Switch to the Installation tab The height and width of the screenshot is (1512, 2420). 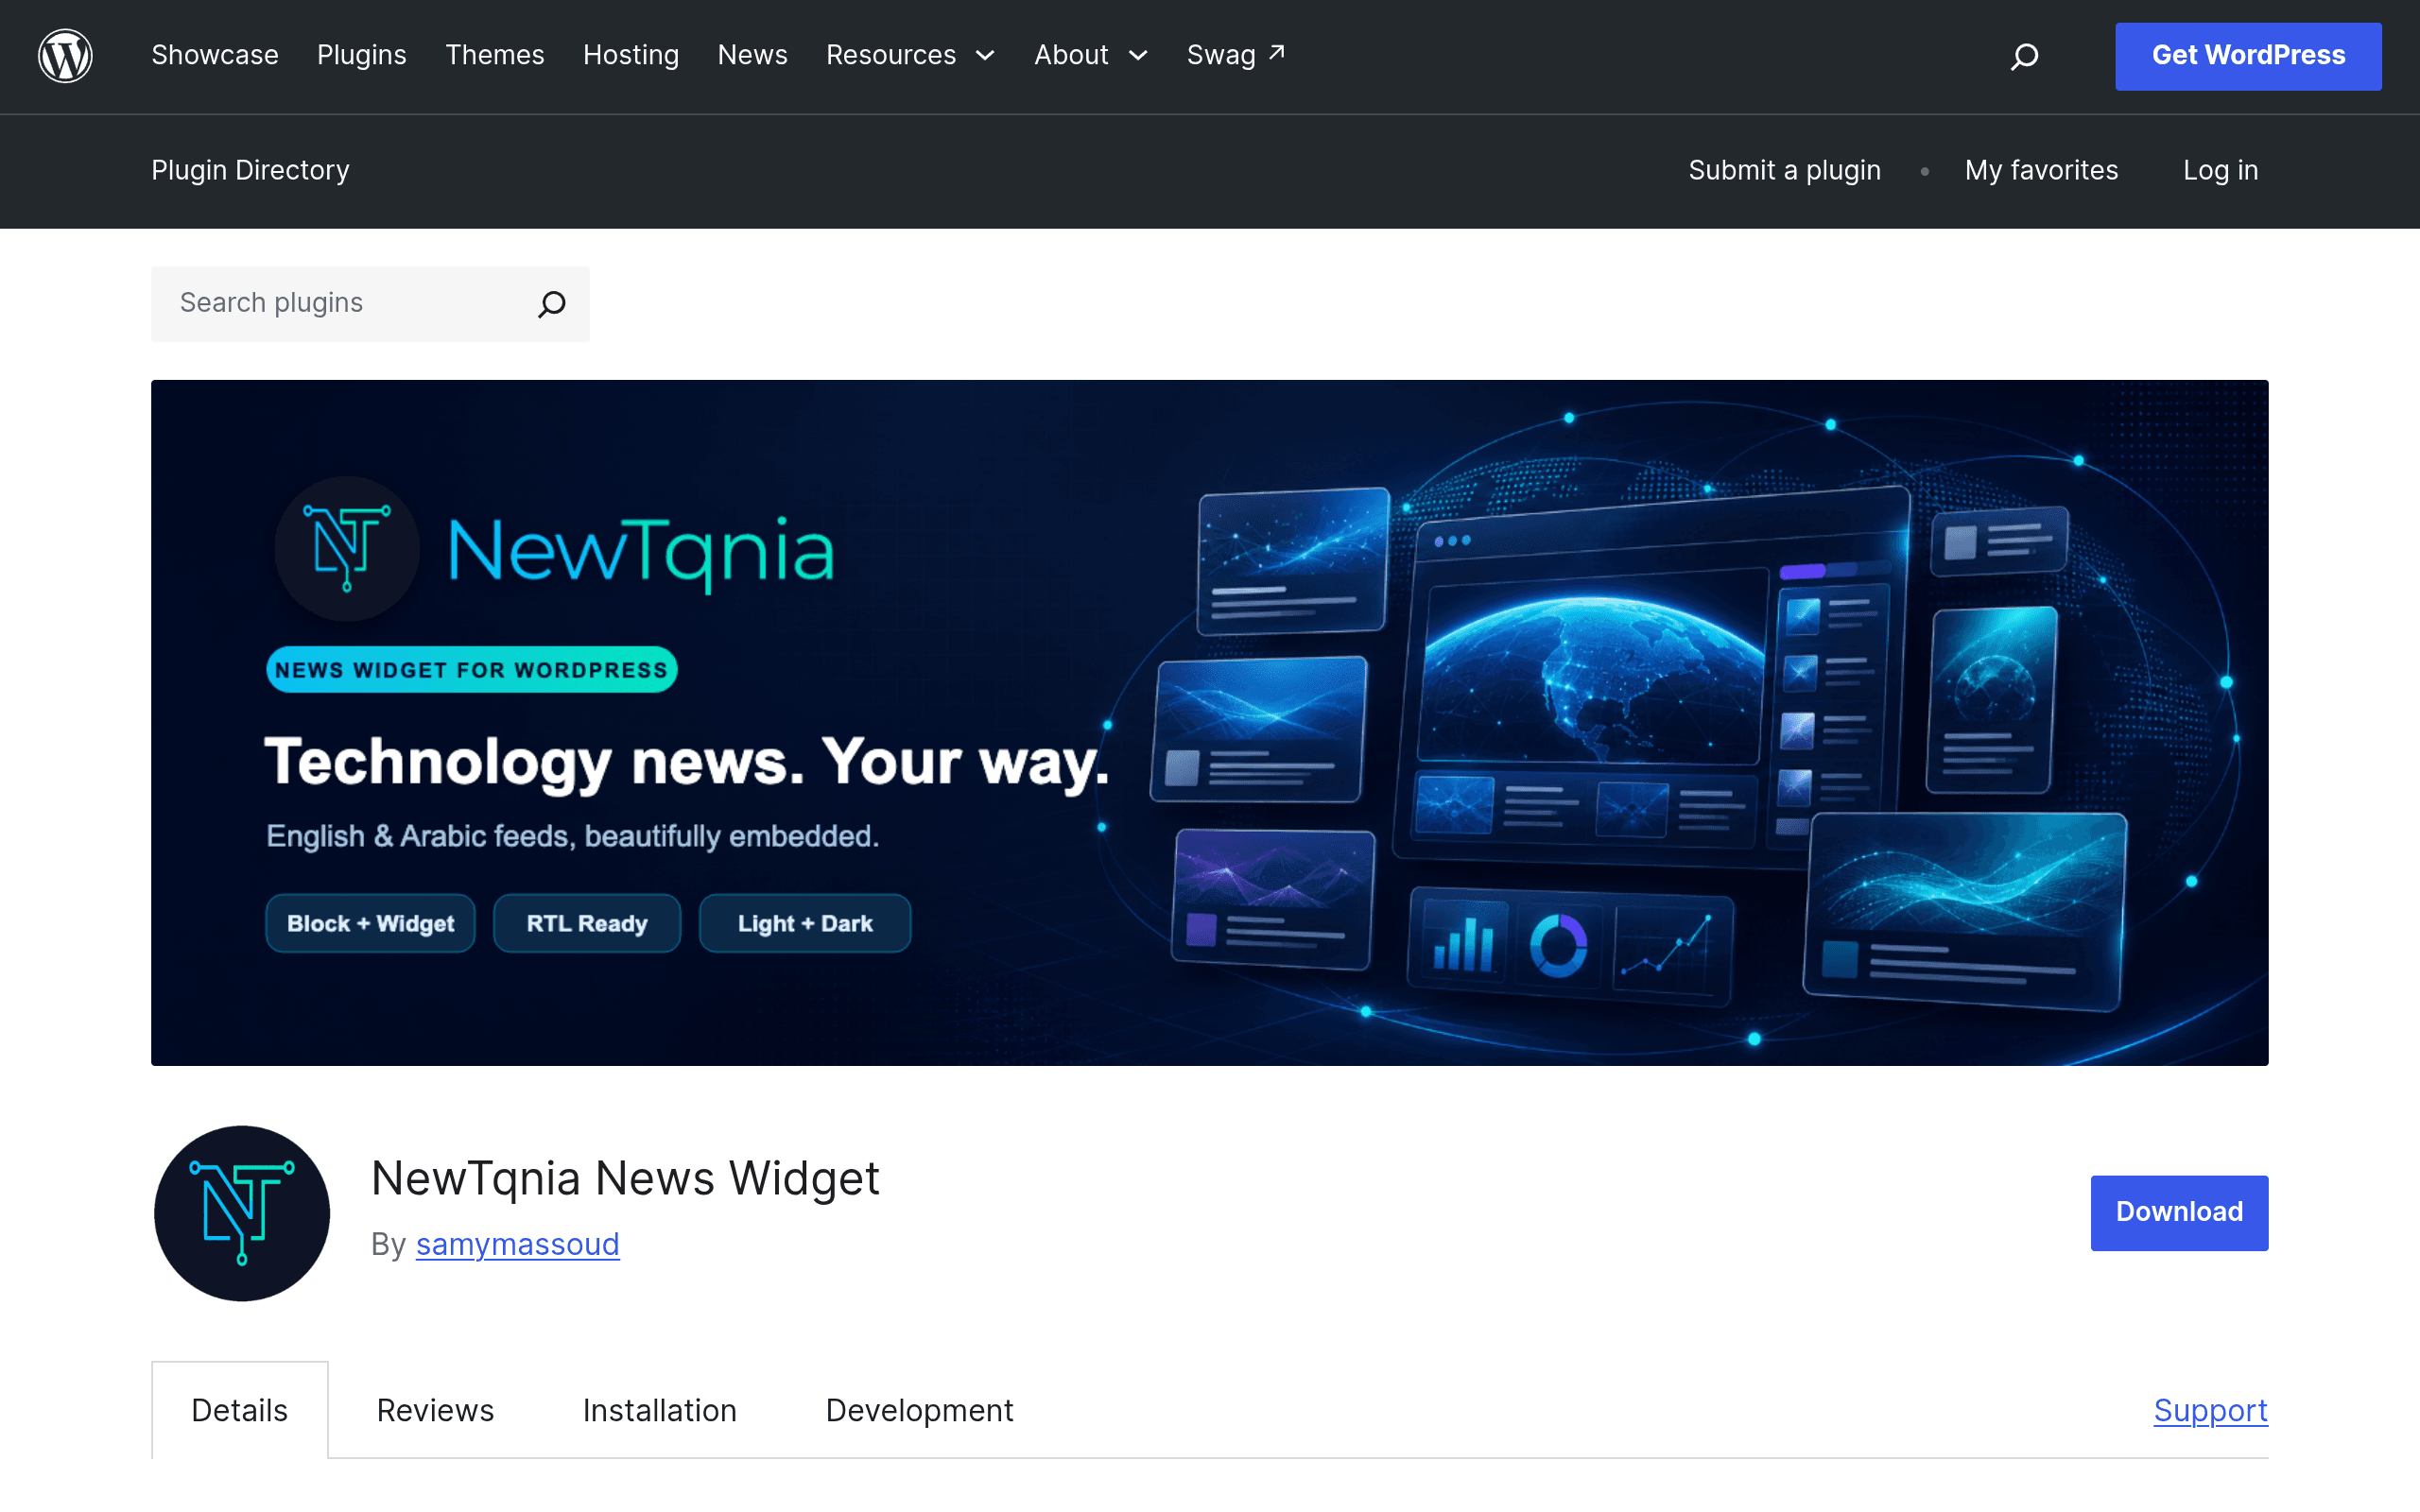(x=660, y=1410)
